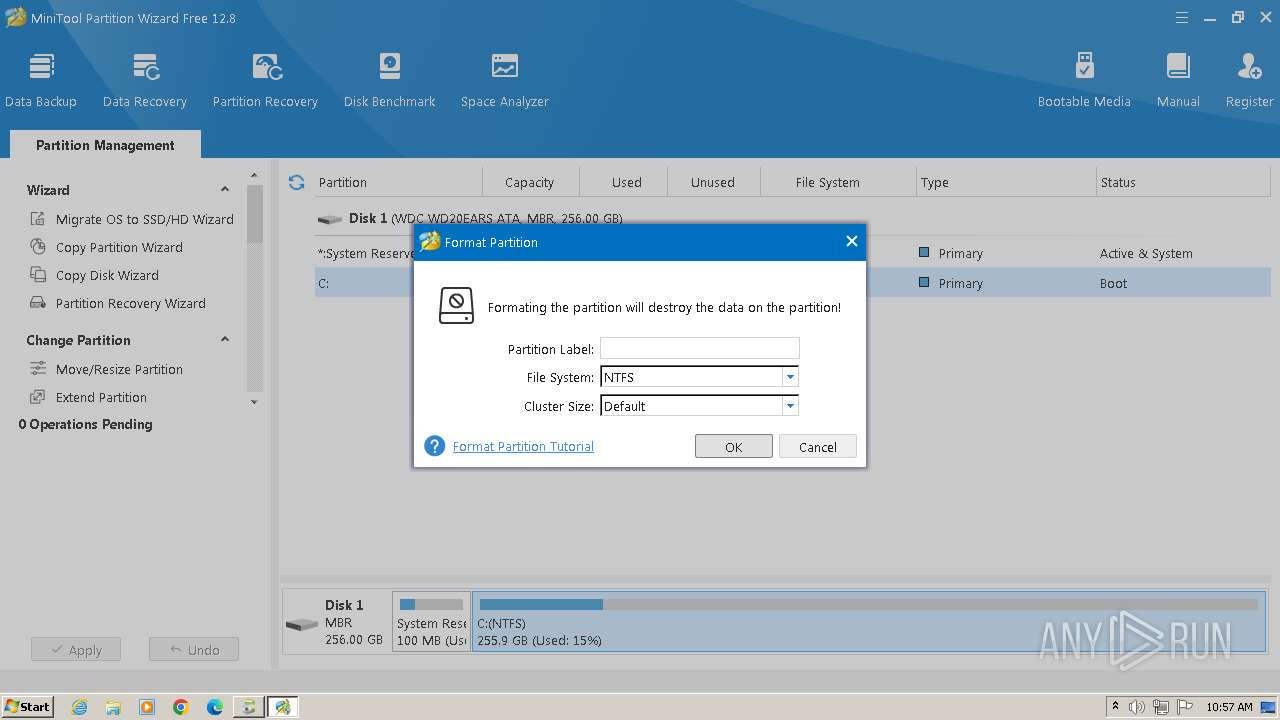This screenshot has height=720, width=1280.
Task: Open the Windows Start menu
Action: click(28, 706)
